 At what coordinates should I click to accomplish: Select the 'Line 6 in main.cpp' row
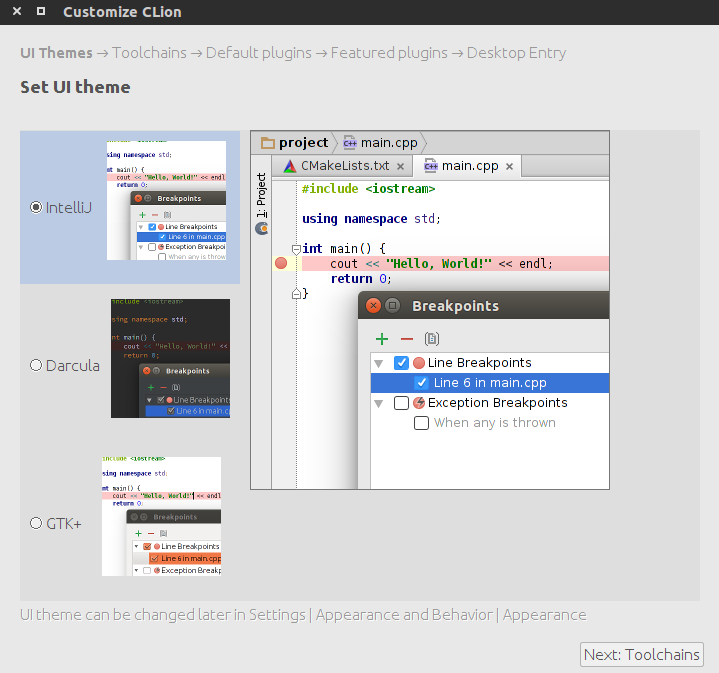point(490,383)
